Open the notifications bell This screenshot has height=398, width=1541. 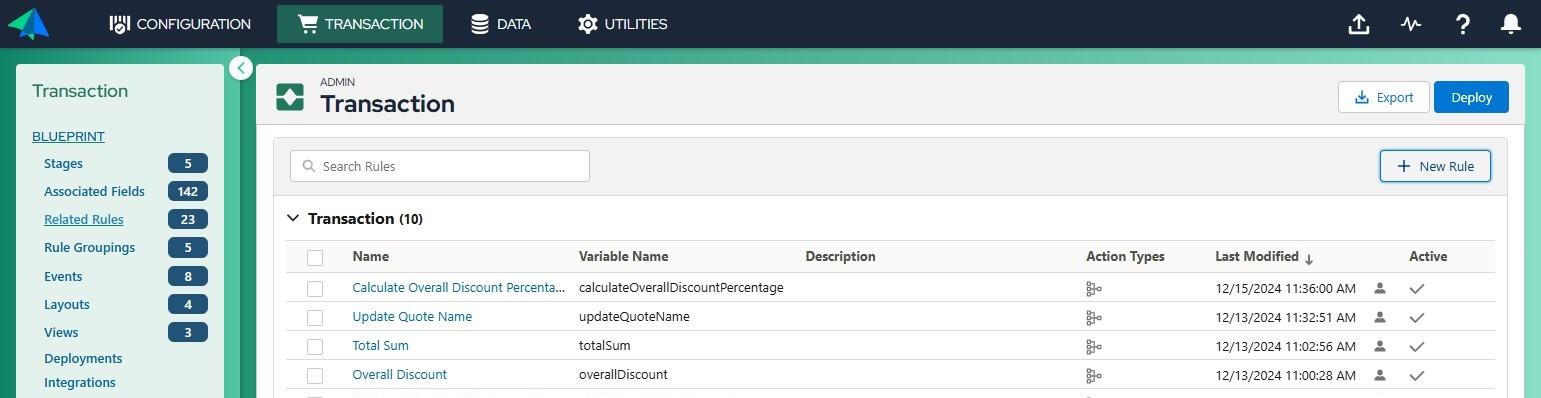point(1511,24)
